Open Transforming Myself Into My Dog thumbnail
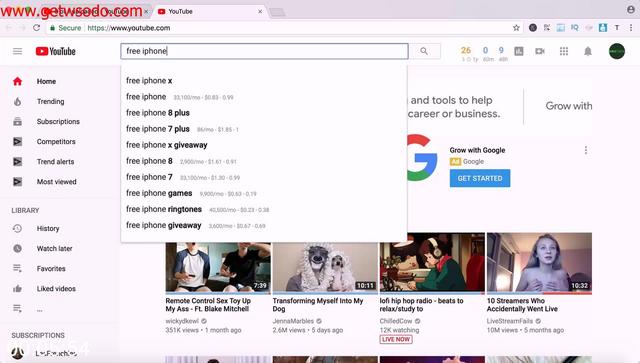 point(325,267)
